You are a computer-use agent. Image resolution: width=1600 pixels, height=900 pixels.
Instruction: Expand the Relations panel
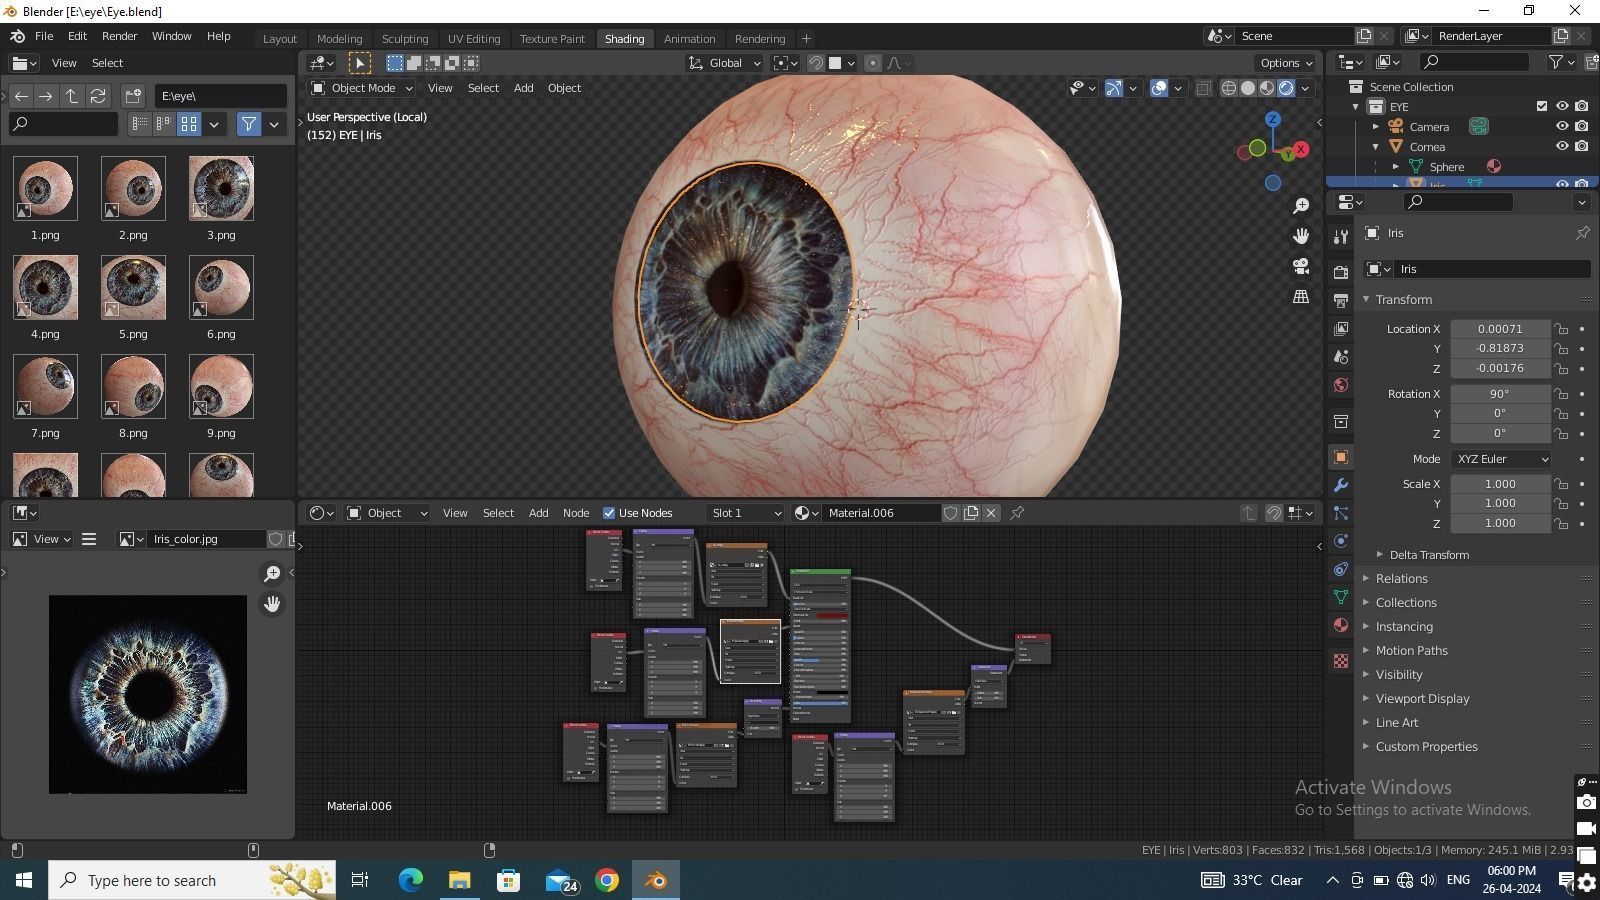click(1401, 579)
